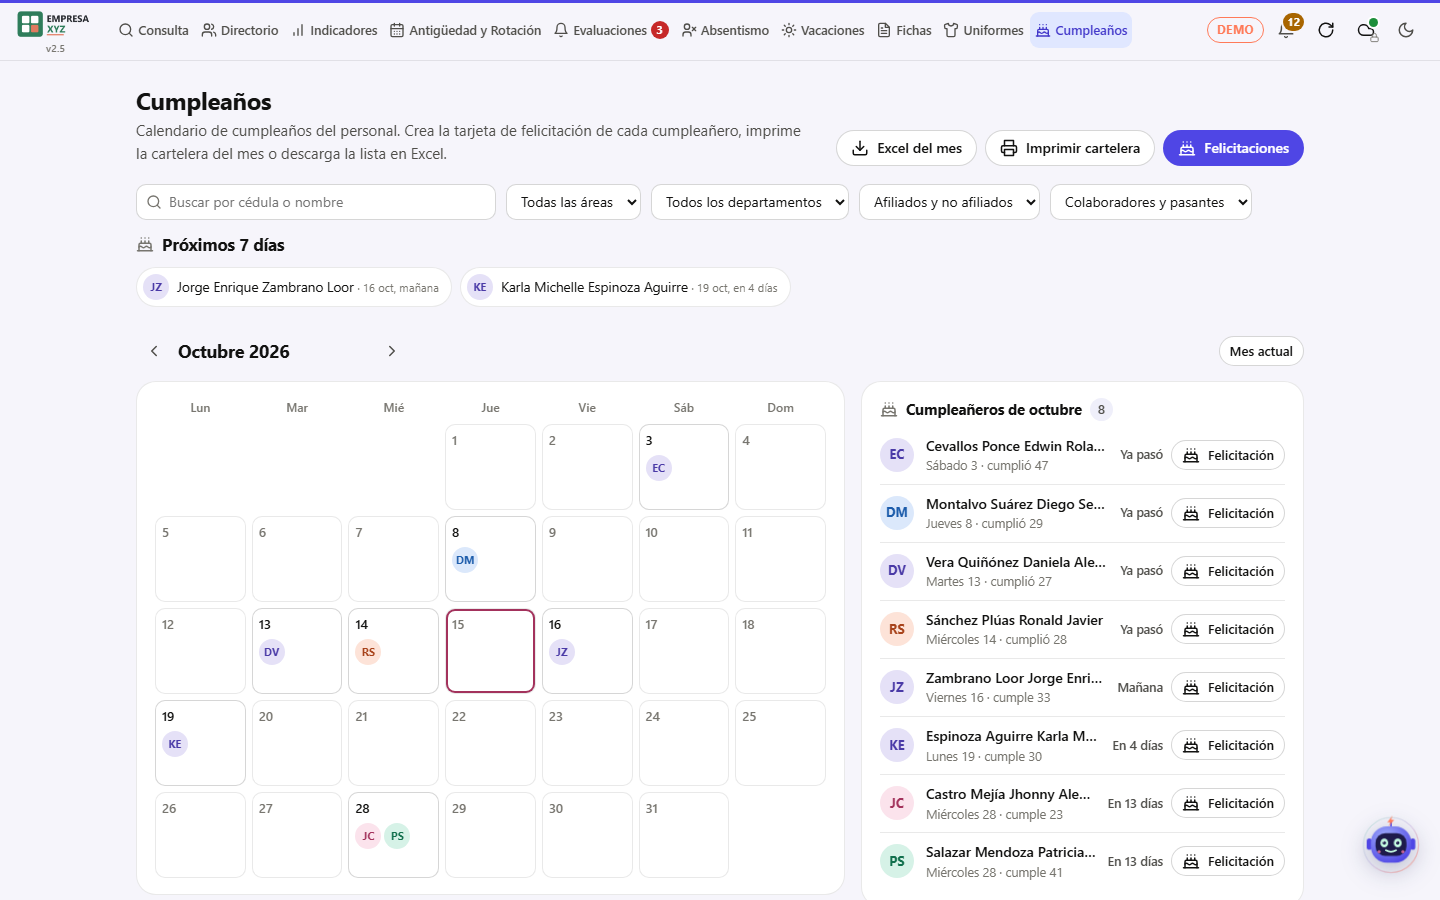Image resolution: width=1440 pixels, height=900 pixels.
Task: Click the PS avatar on October 28
Action: 397,836
